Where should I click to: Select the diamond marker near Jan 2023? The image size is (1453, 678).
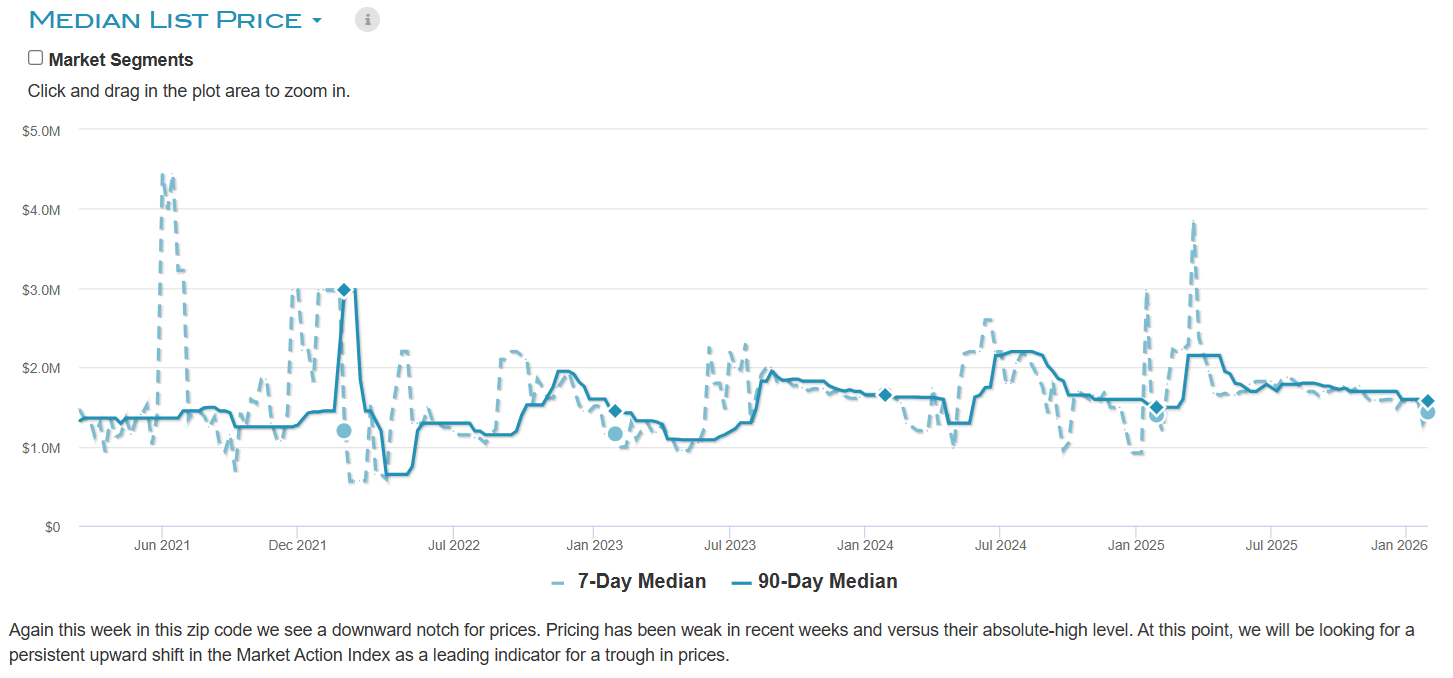click(615, 411)
